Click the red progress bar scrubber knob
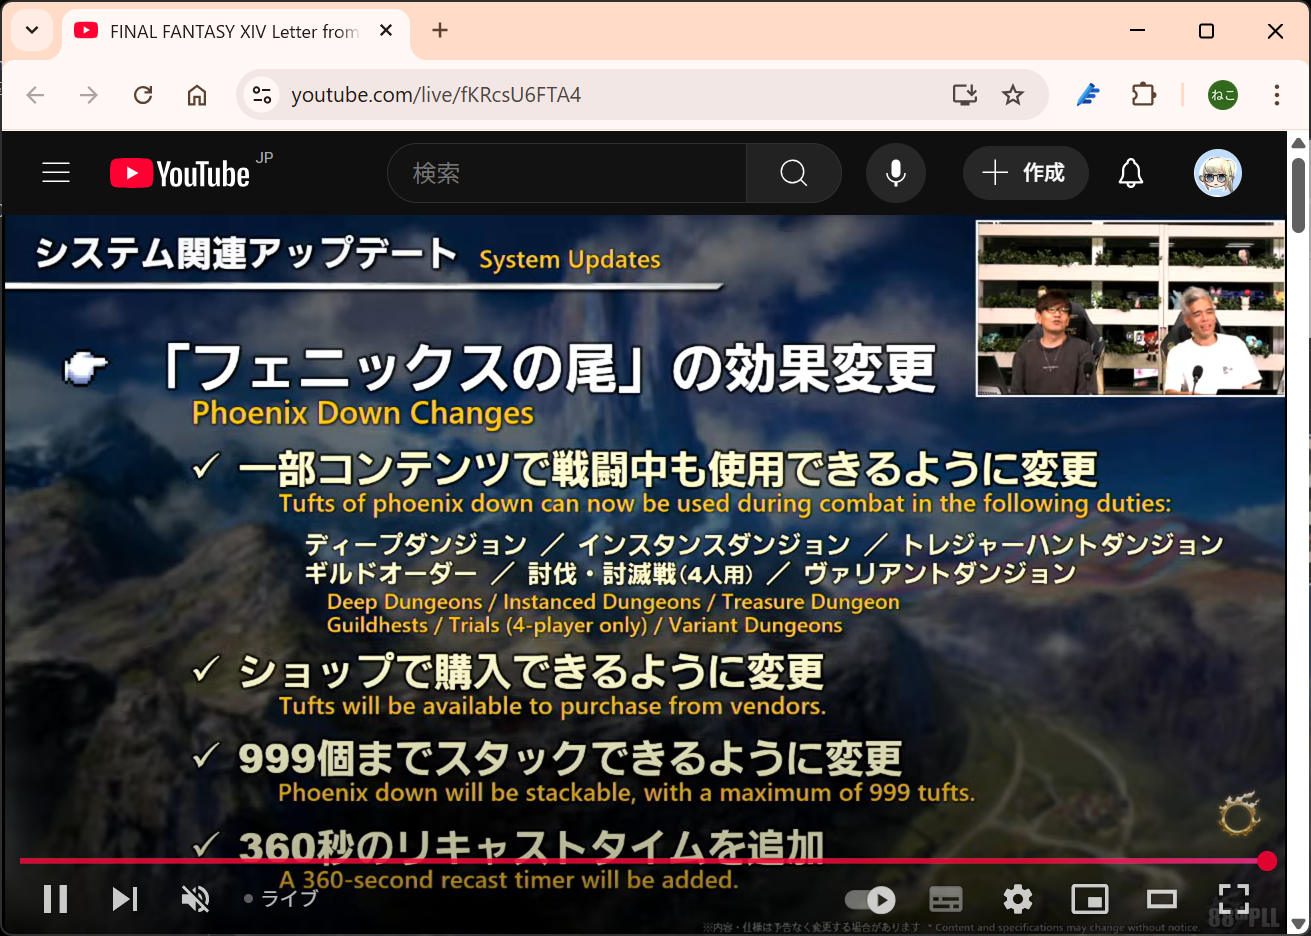 tap(1267, 860)
